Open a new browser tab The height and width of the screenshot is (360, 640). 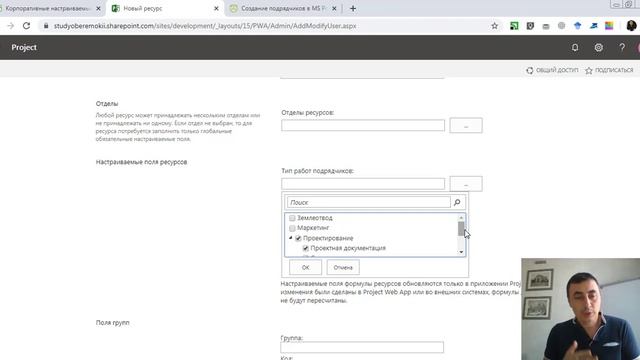point(353,8)
